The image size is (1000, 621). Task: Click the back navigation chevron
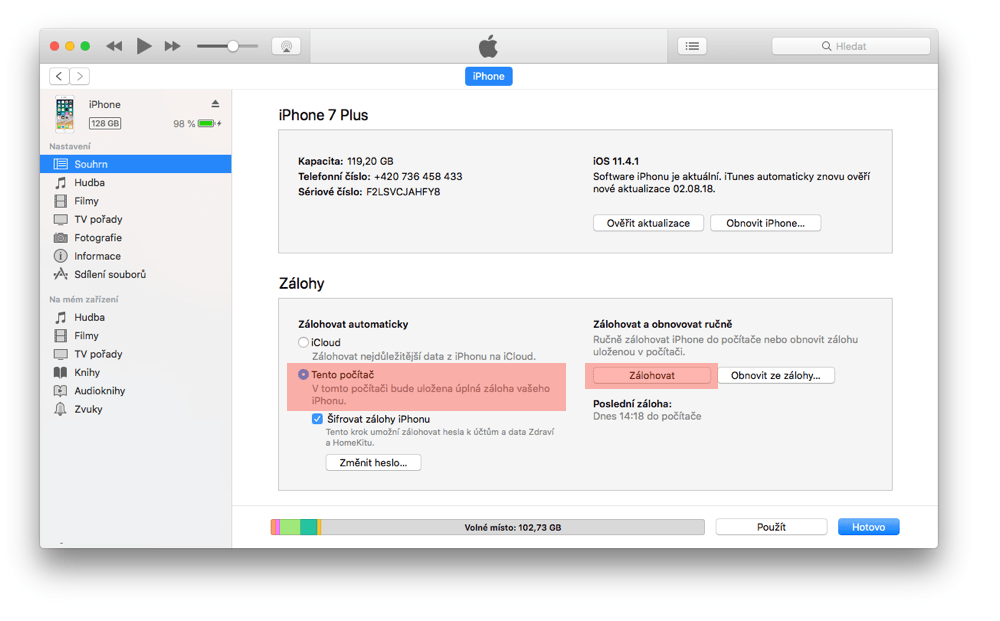click(x=58, y=75)
